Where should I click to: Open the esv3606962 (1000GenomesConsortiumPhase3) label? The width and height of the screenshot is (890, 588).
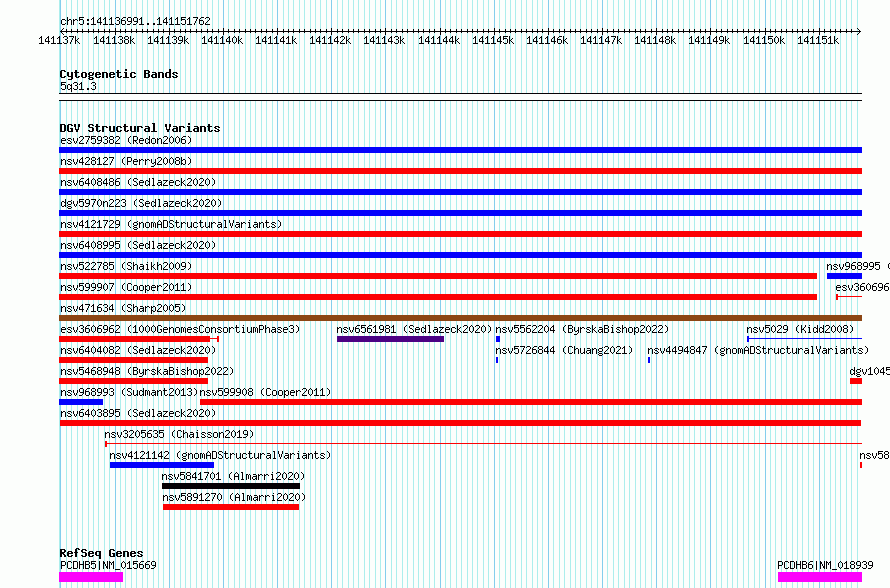pos(180,329)
